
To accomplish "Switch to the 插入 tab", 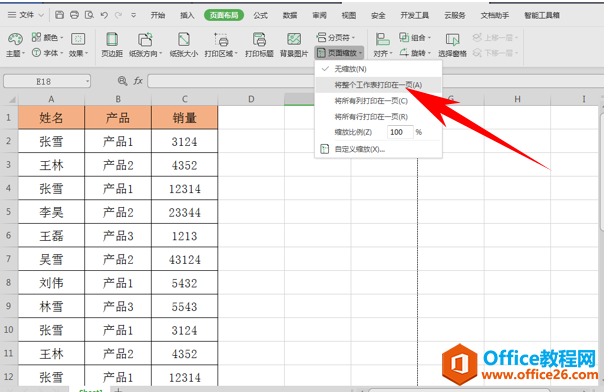I will tap(187, 15).
